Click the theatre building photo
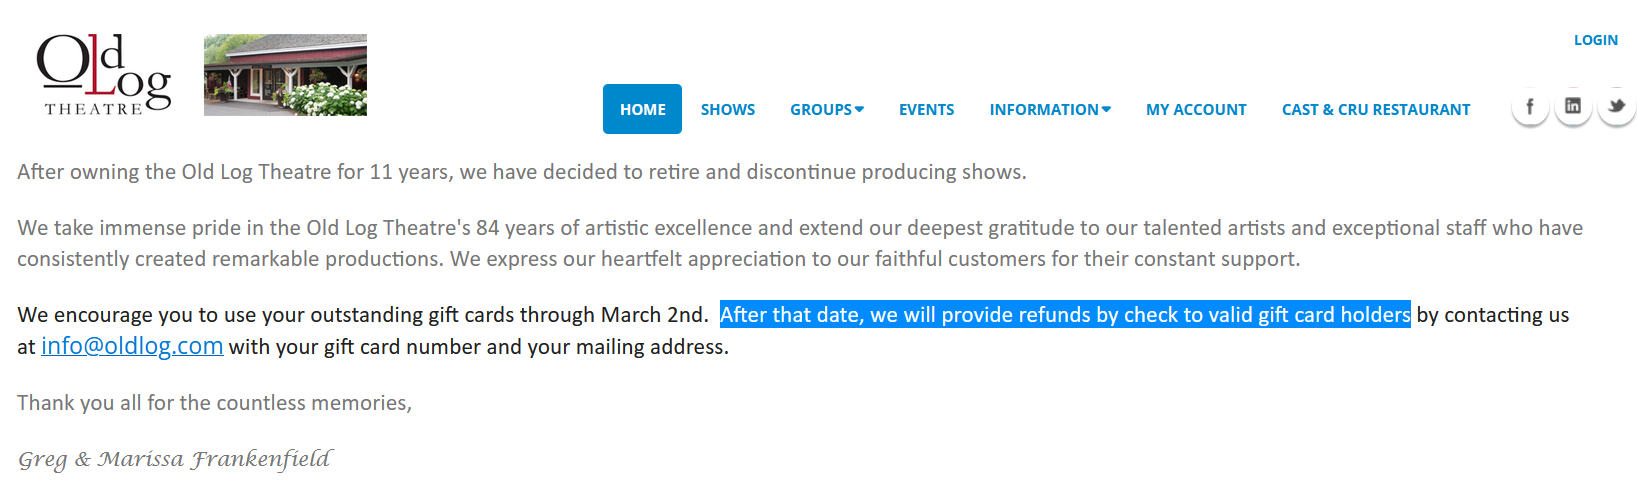Screen dimensions: 1637x487 (x=285, y=75)
